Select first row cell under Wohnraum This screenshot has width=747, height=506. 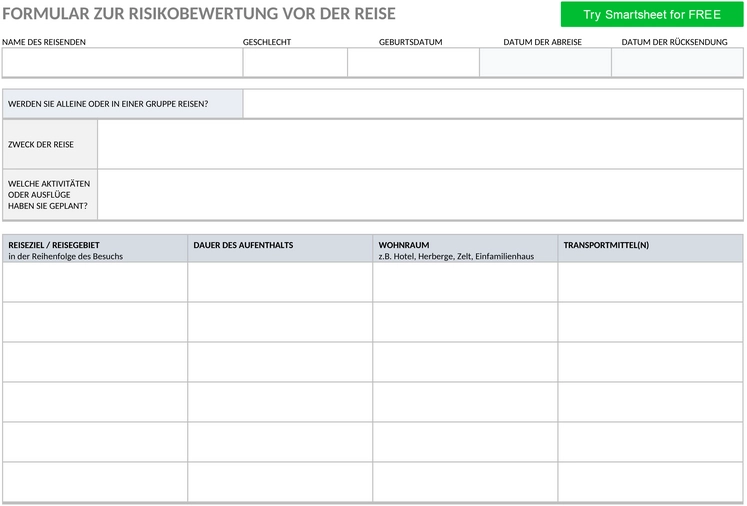point(465,282)
